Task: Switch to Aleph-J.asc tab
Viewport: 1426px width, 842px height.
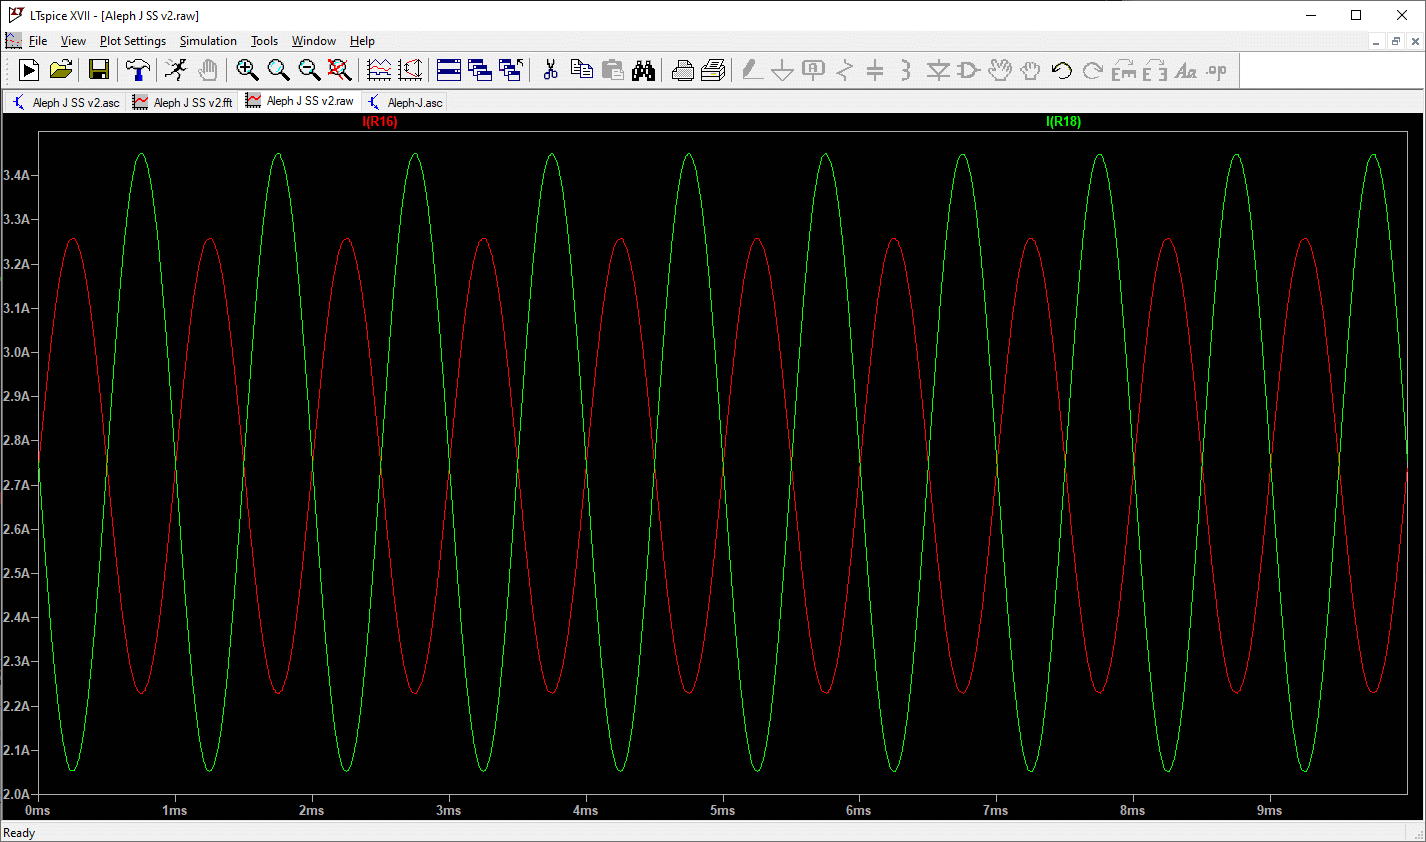Action: tap(404, 102)
